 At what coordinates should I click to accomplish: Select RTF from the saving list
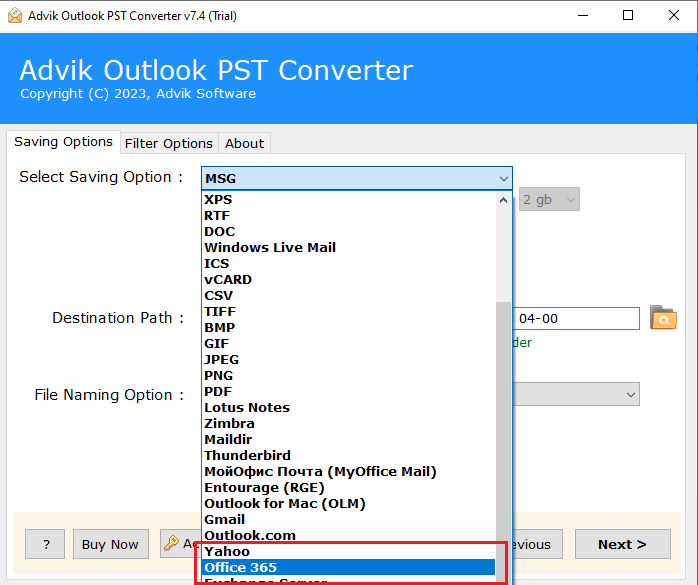[349, 215]
